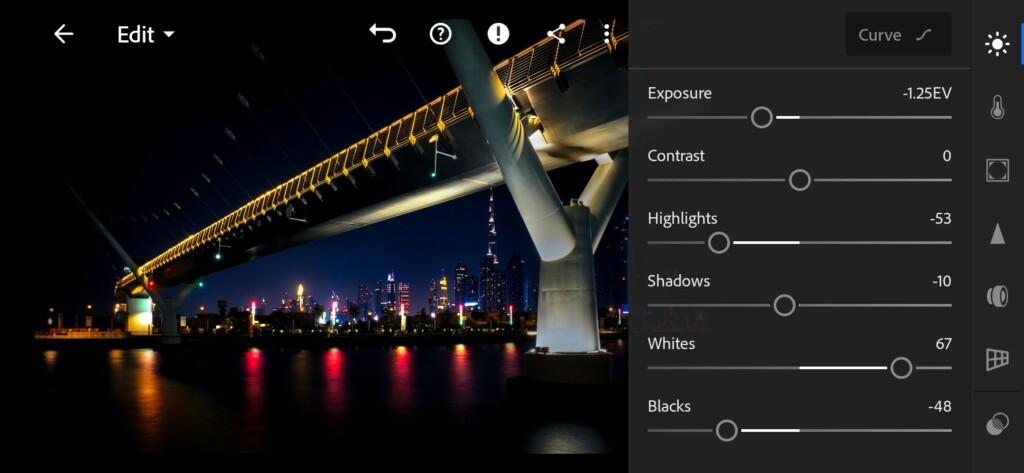Screen dimensions: 1024x473
Task: Click the Whites slider handle
Action: 901,368
